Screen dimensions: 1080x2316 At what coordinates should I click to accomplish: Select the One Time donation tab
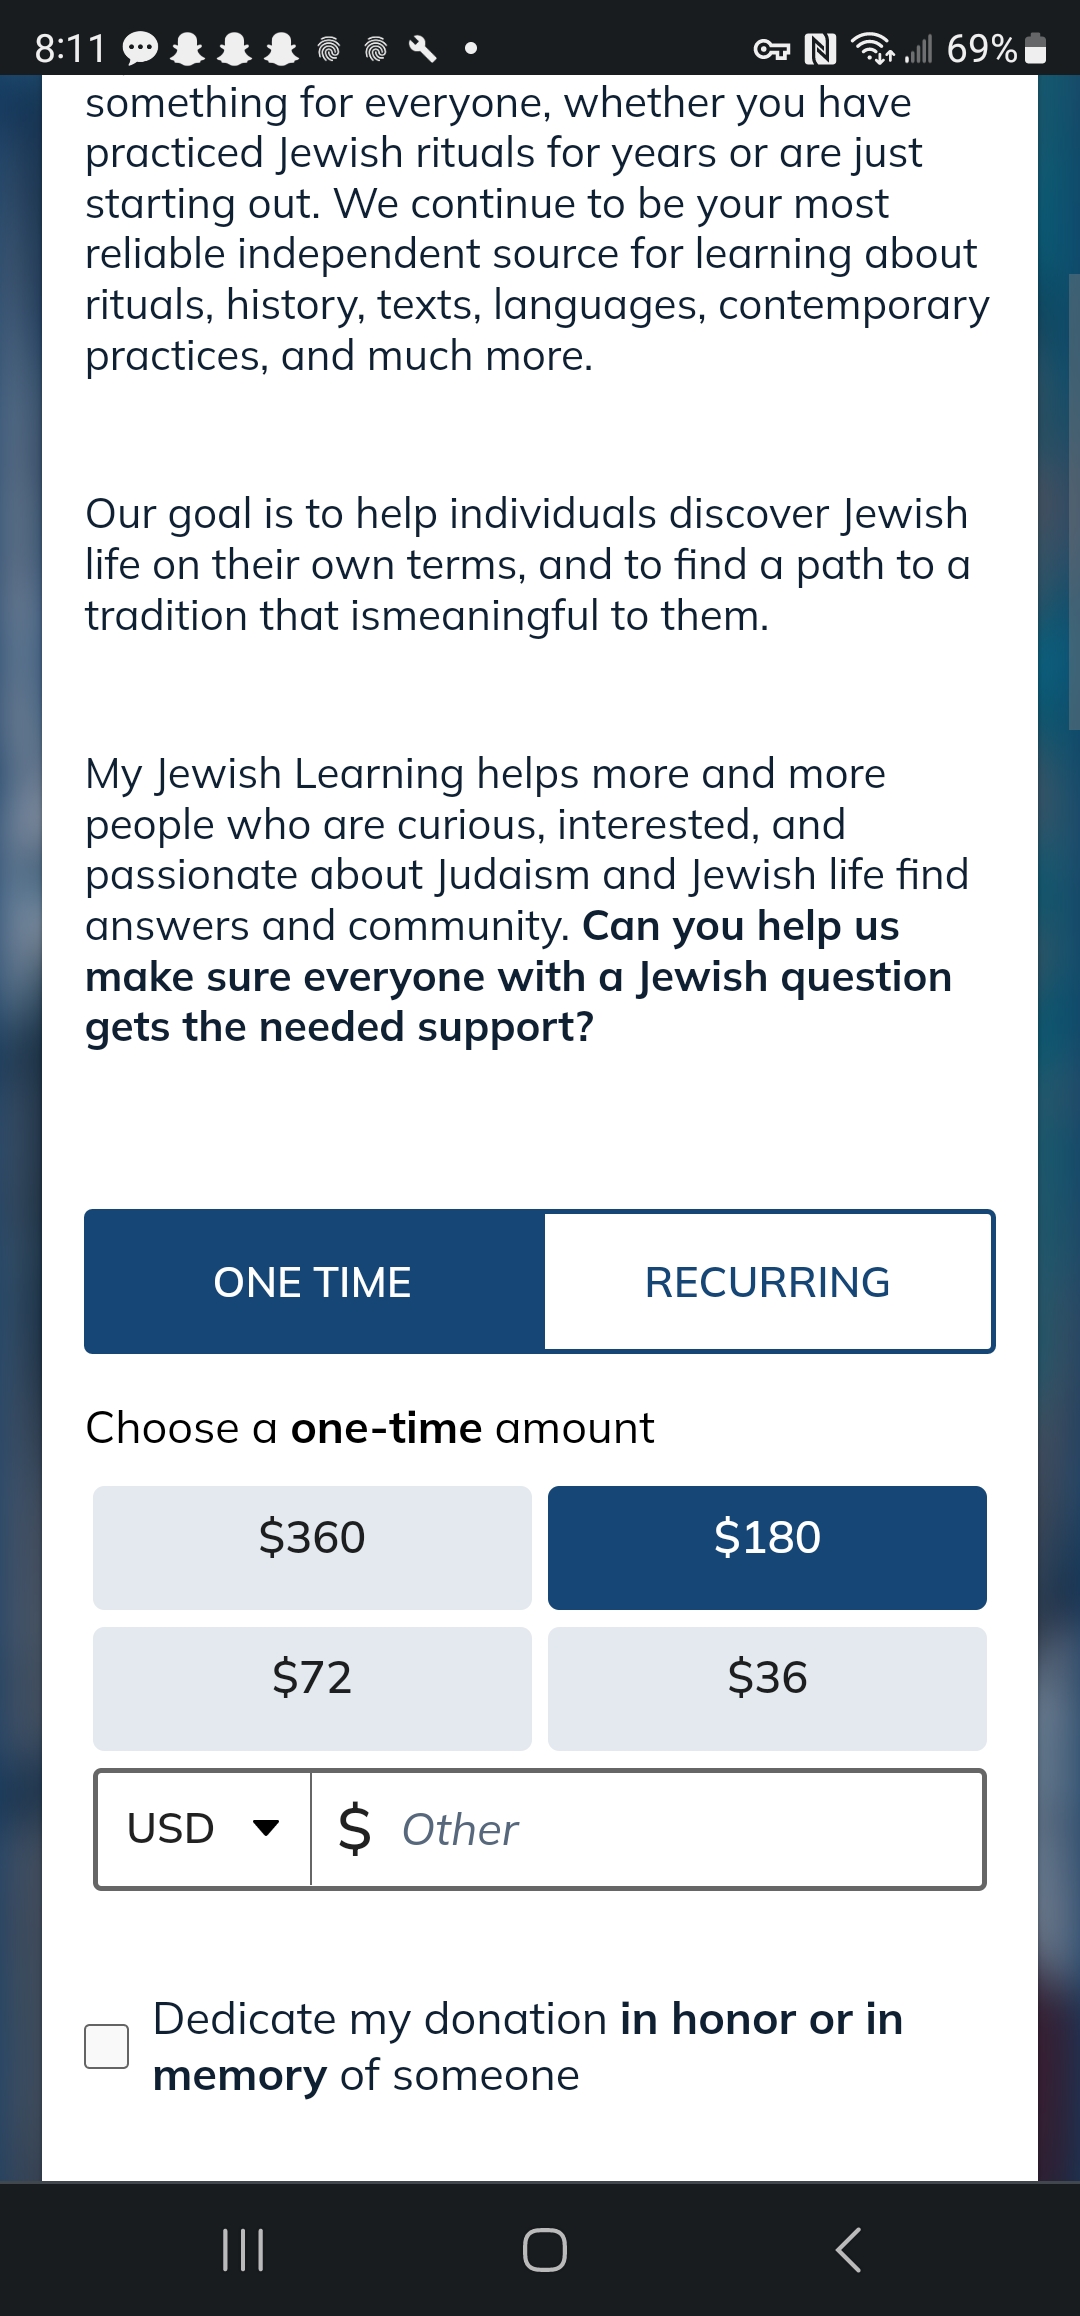(x=313, y=1282)
